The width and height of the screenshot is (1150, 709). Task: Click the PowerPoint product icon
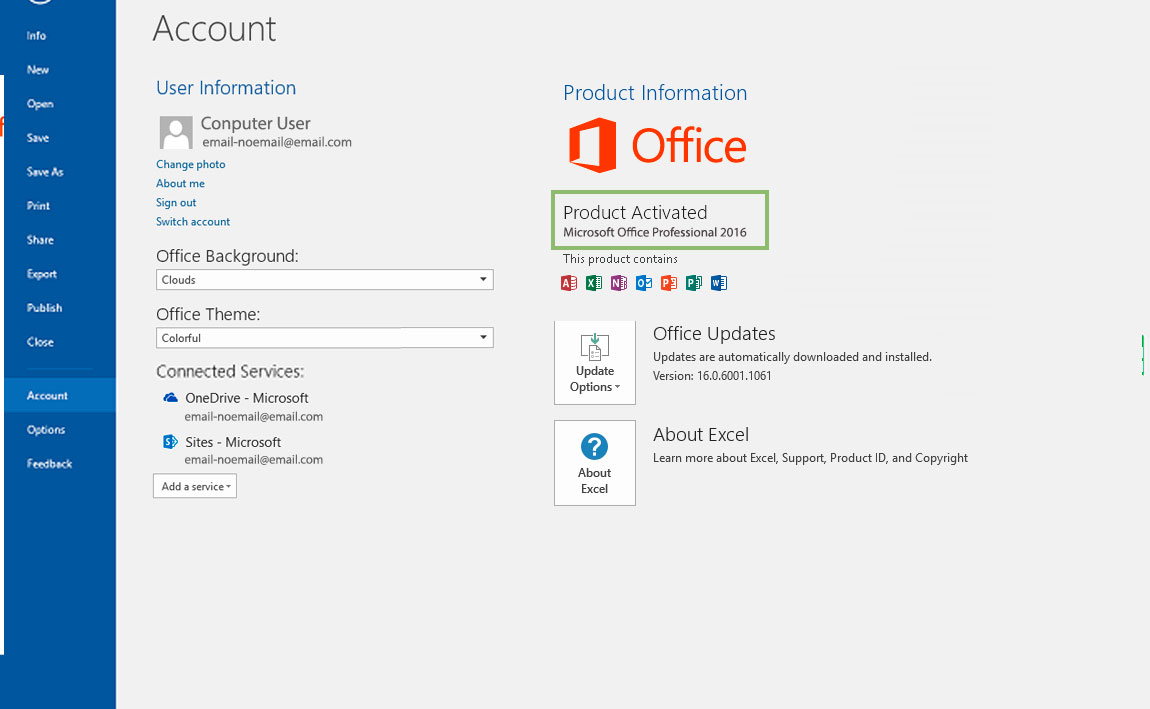point(669,283)
